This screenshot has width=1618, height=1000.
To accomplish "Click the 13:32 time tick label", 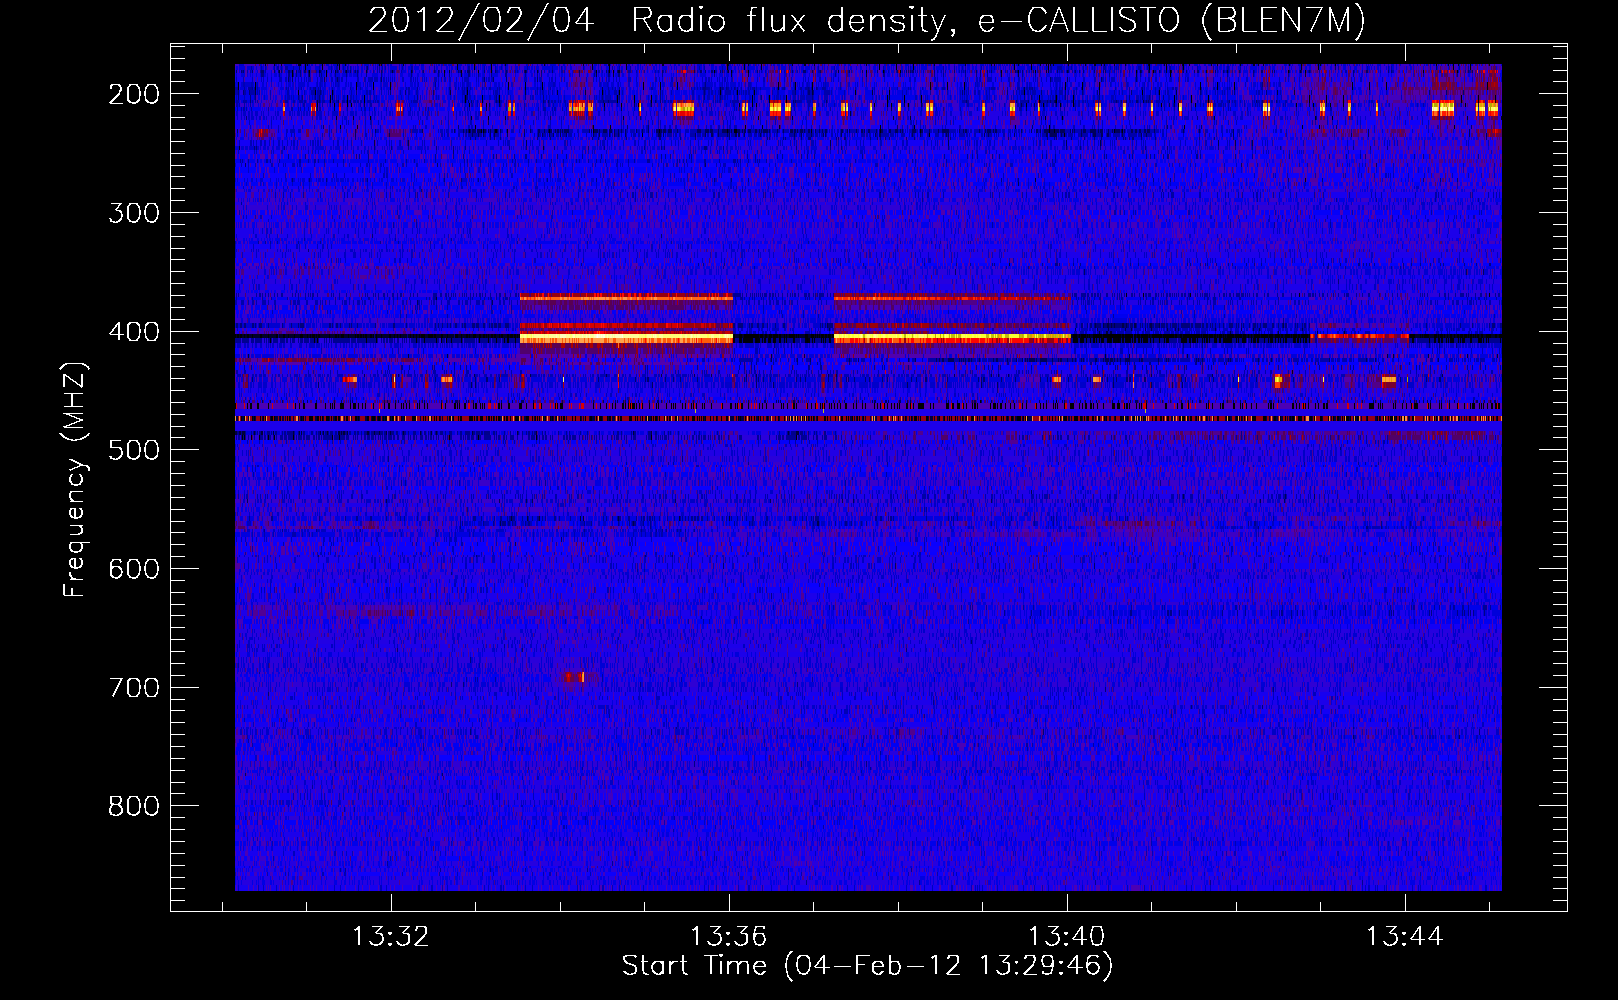I will coord(391,937).
